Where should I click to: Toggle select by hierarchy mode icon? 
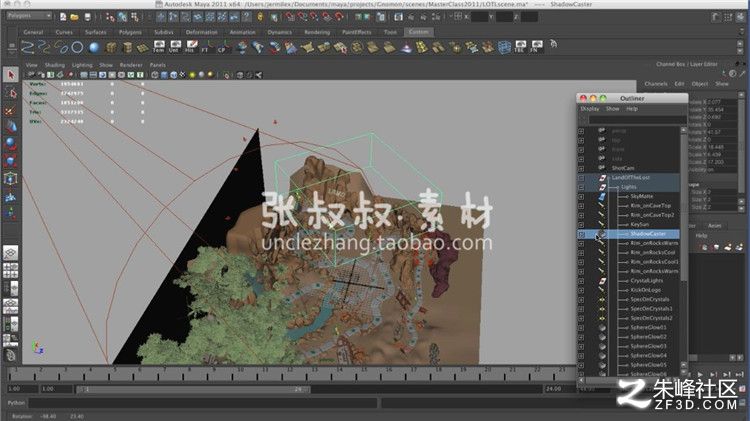[110, 17]
